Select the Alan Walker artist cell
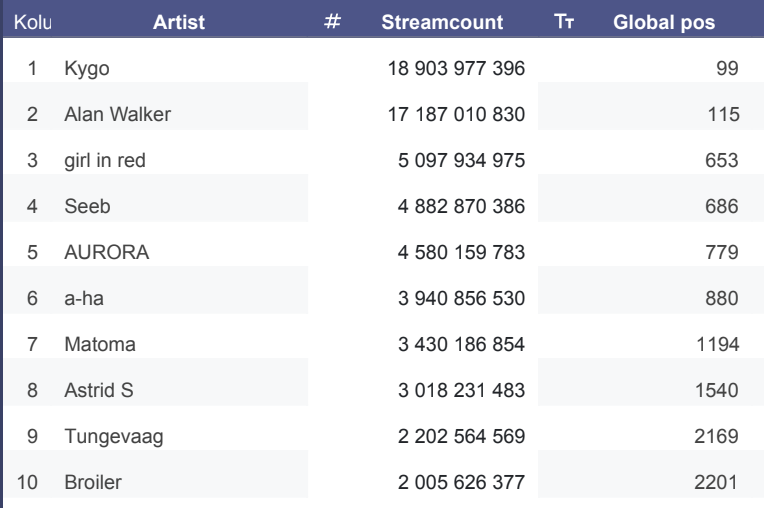 tap(117, 115)
